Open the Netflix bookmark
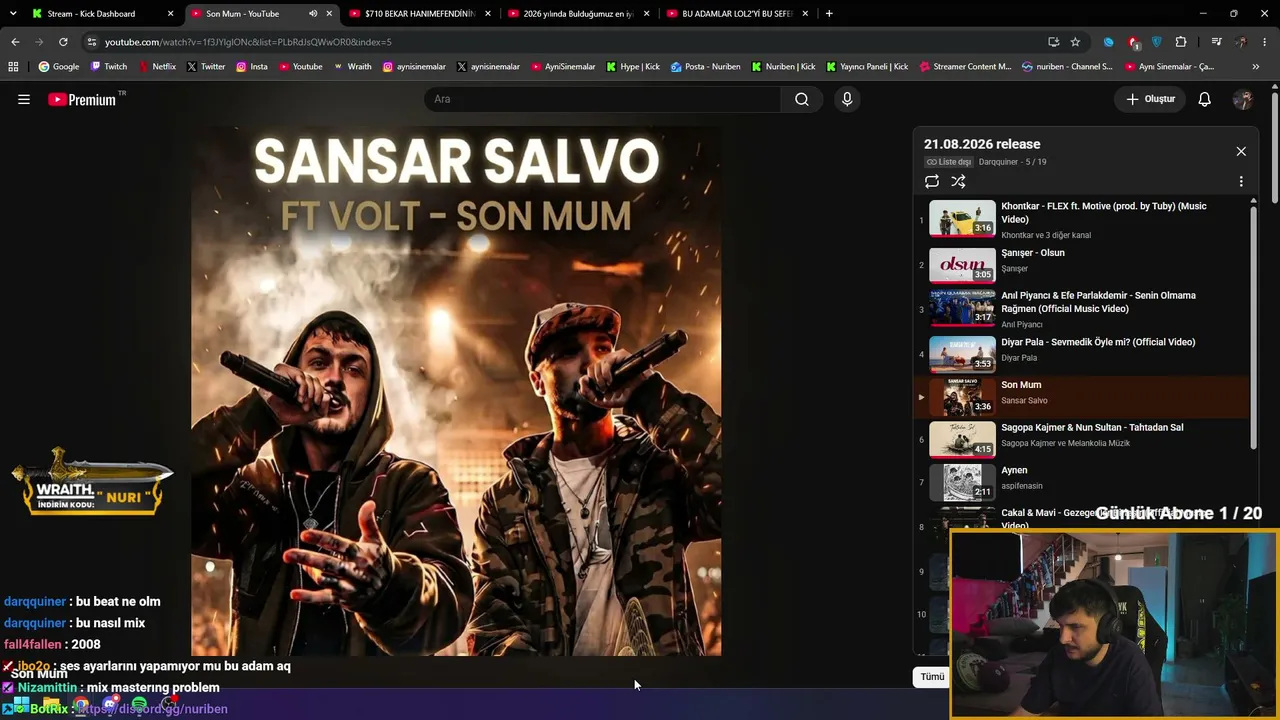The height and width of the screenshot is (720, 1280). coord(157,67)
